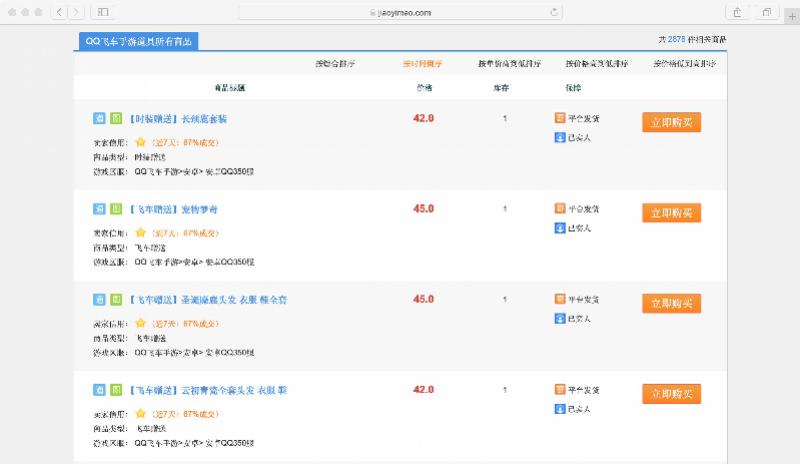Select the QQ飞车手游道具所有商品 tab

click(138, 41)
